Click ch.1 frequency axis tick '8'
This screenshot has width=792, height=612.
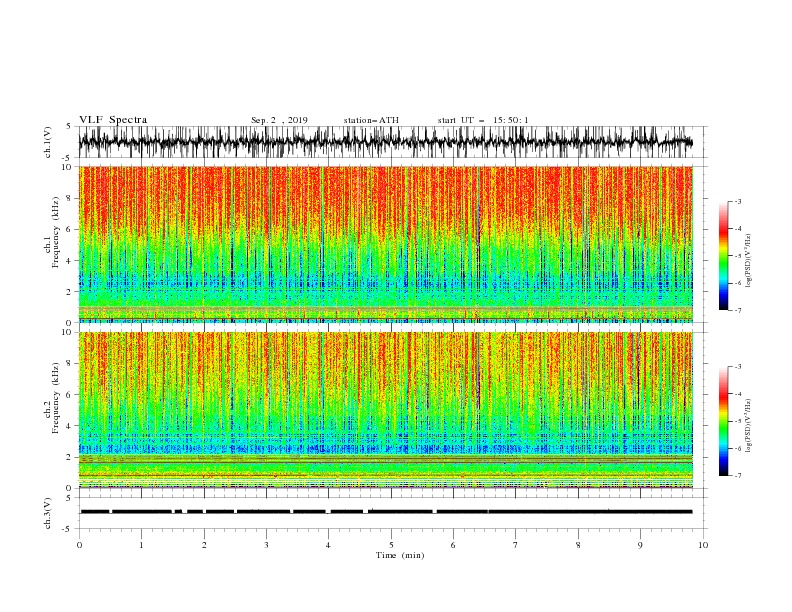70,198
